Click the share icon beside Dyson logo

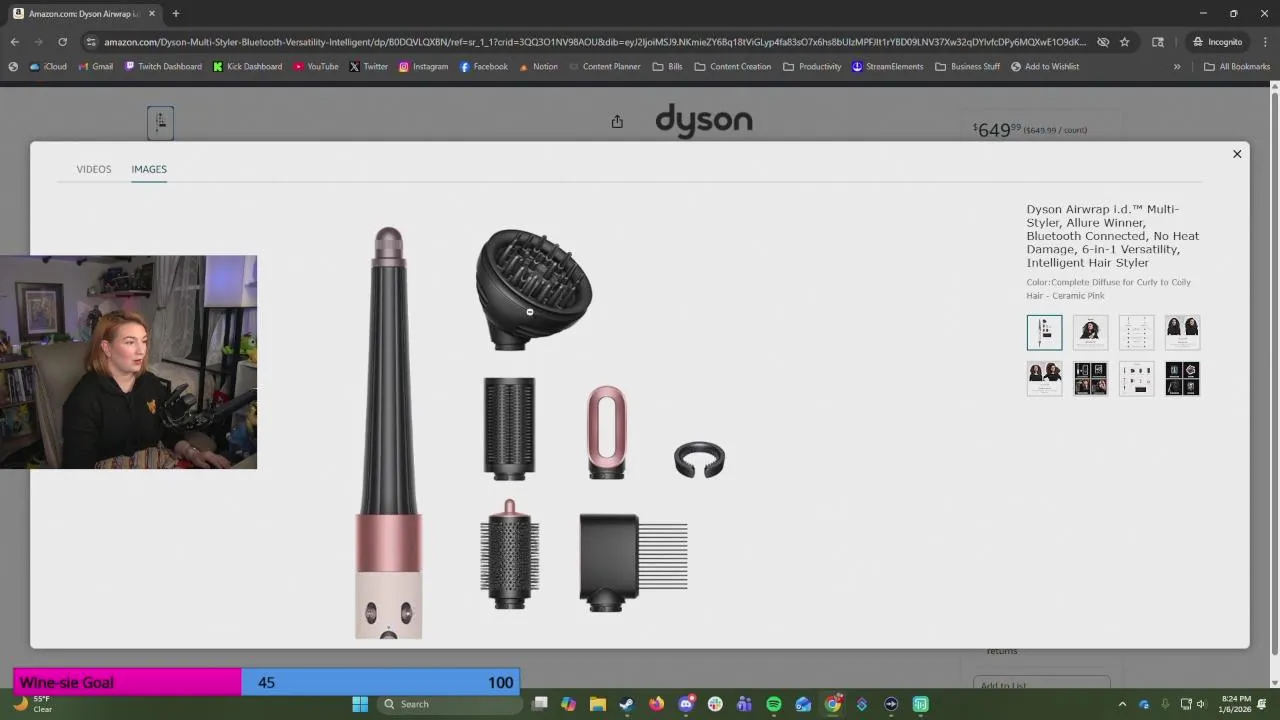[x=617, y=121]
